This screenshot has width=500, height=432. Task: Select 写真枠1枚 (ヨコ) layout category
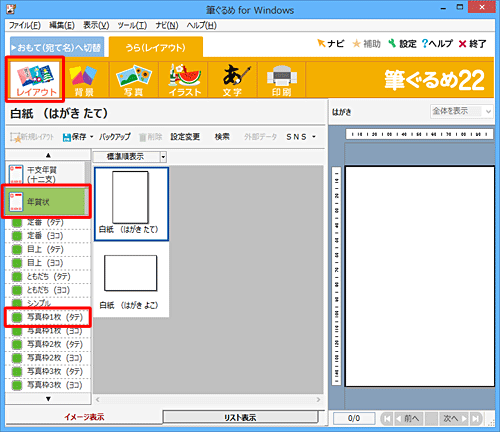click(x=48, y=331)
